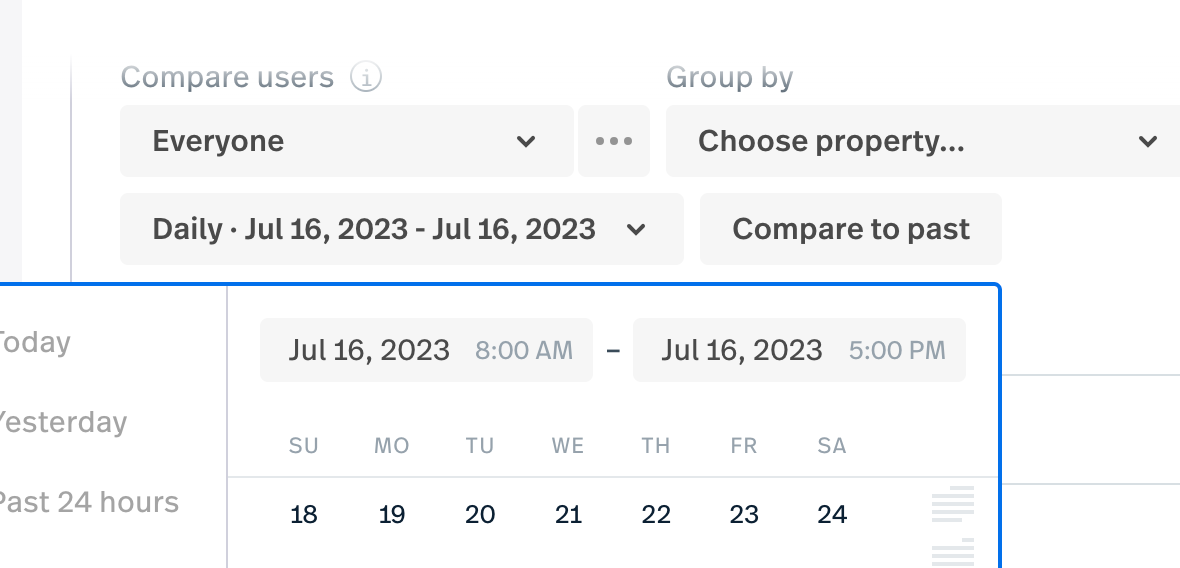Pick day 19 in the calendar
The height and width of the screenshot is (568, 1180).
pos(392,515)
